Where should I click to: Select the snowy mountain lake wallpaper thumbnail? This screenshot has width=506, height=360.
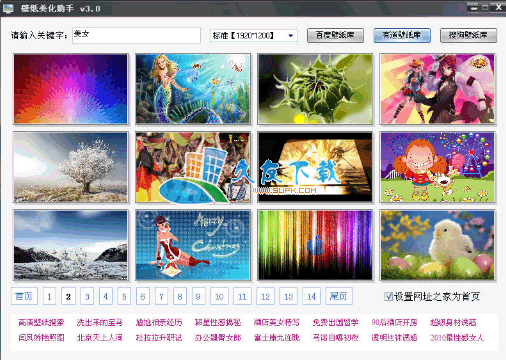71,245
